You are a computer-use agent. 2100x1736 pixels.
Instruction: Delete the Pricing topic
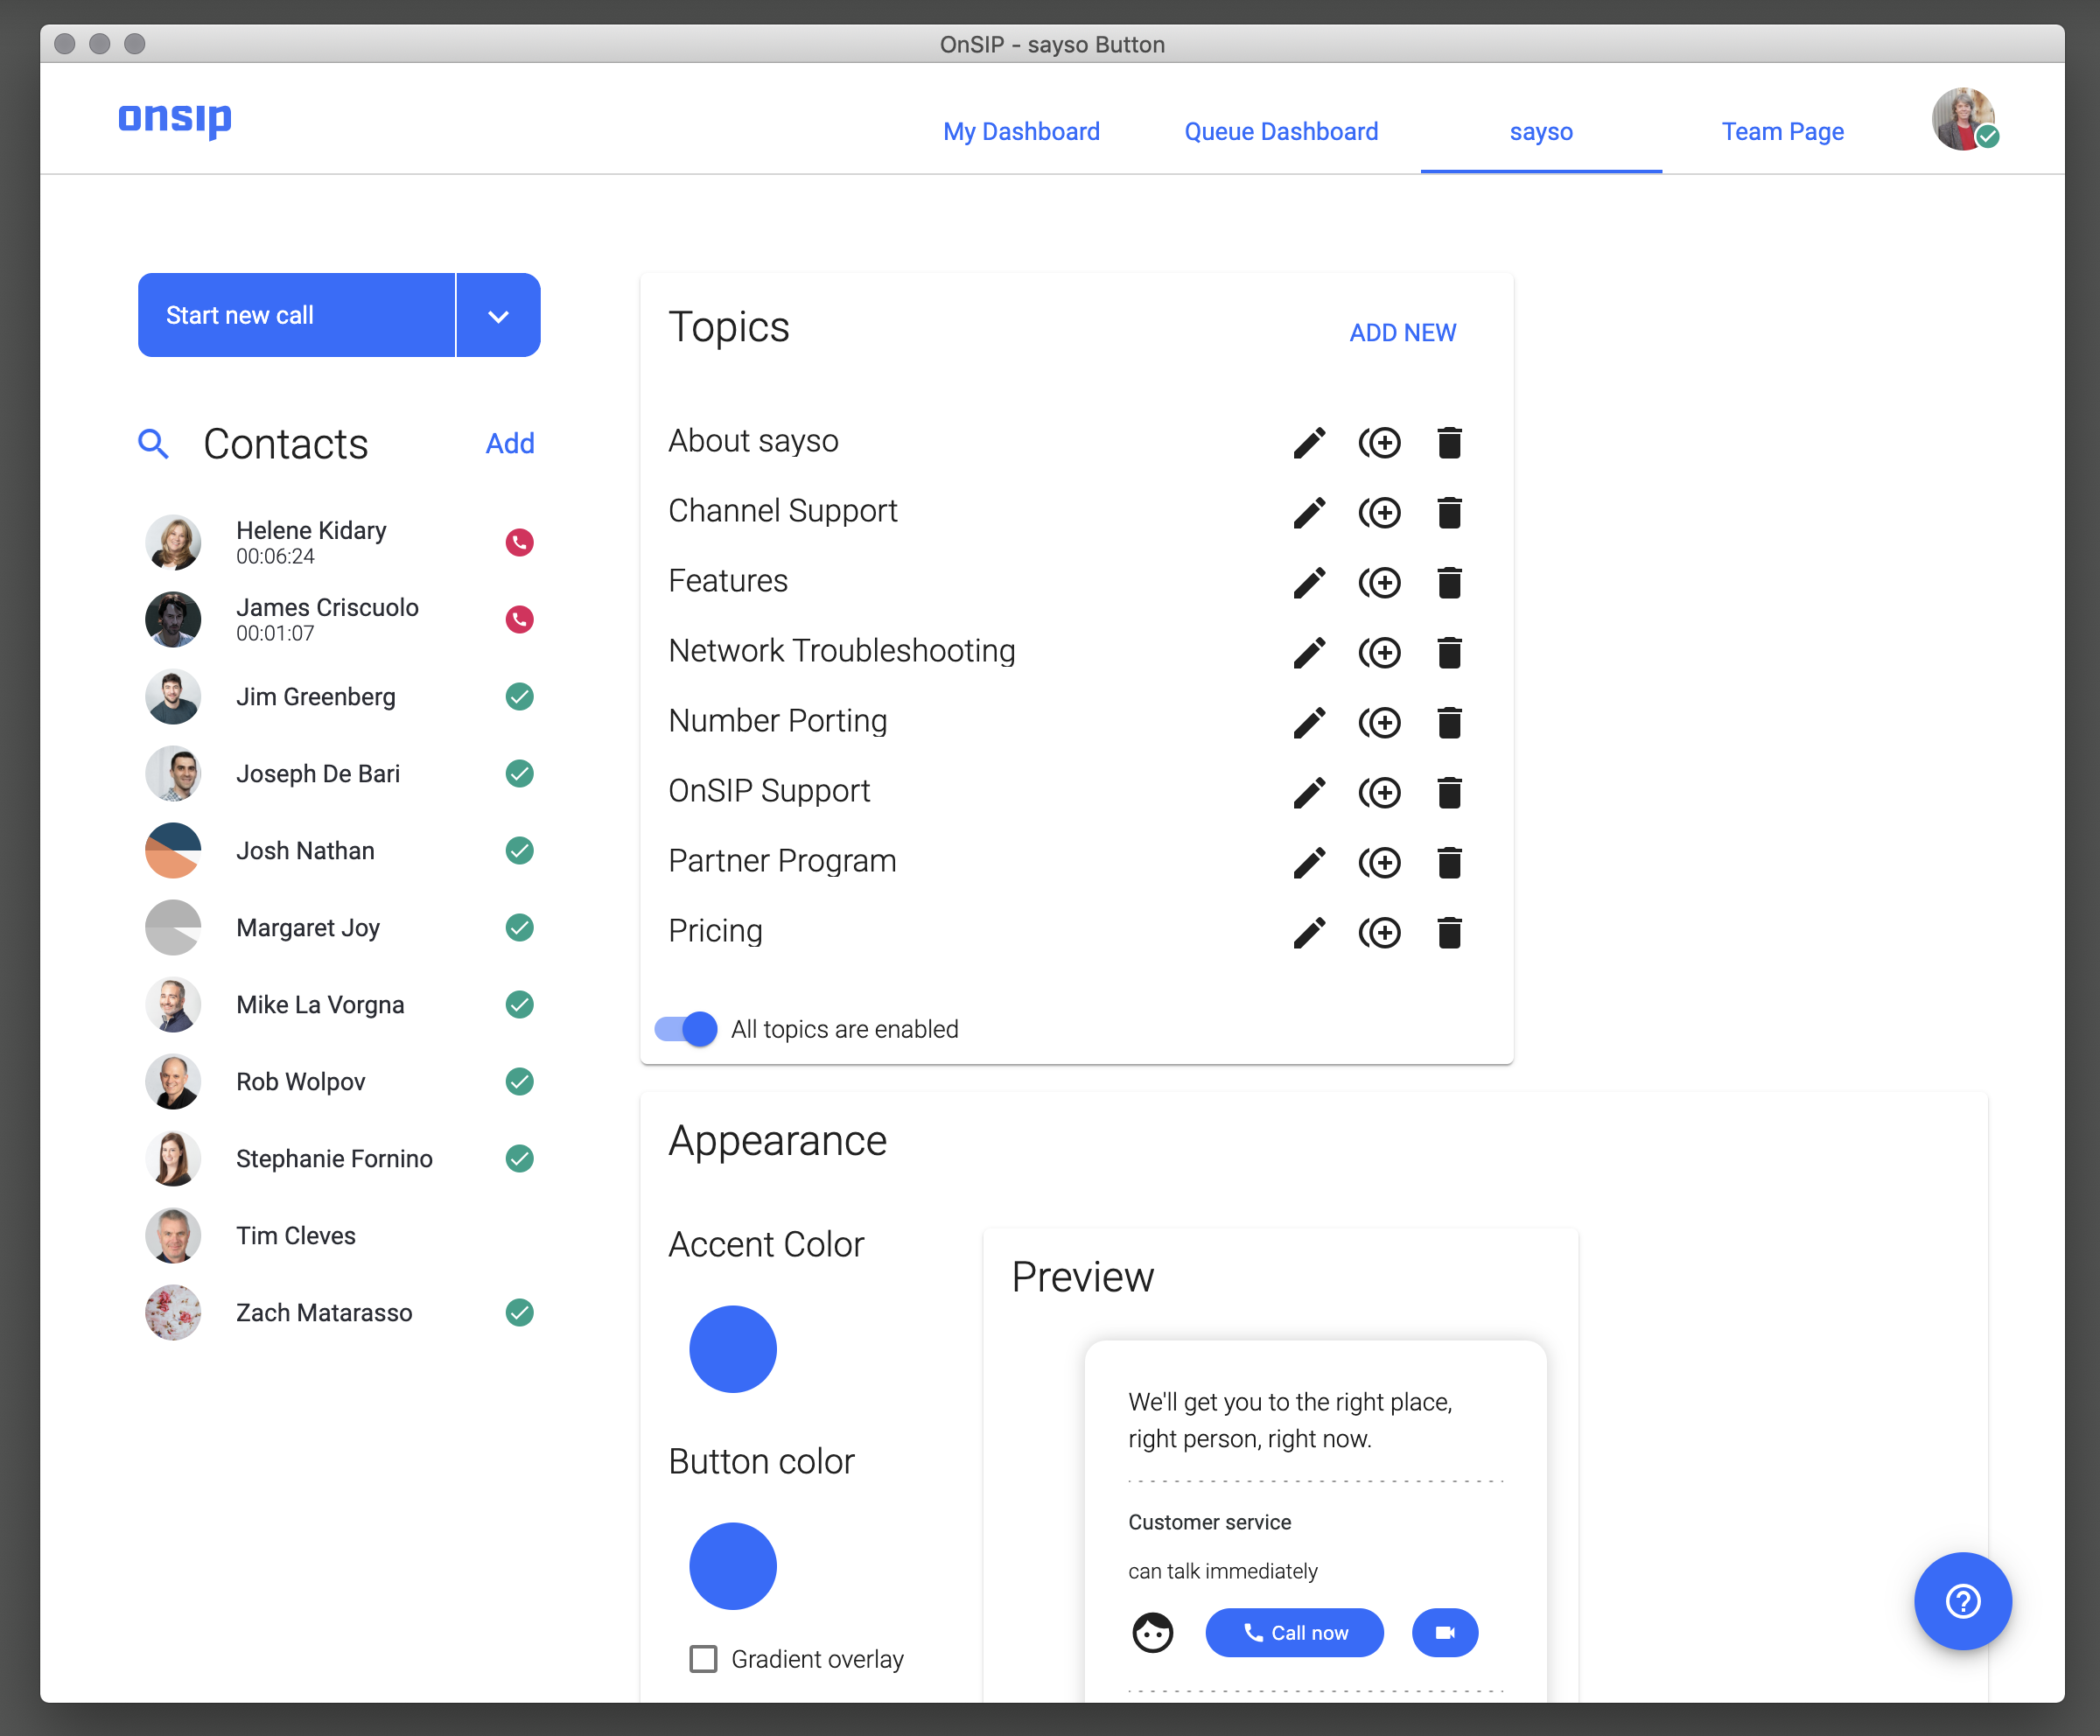coord(1449,932)
